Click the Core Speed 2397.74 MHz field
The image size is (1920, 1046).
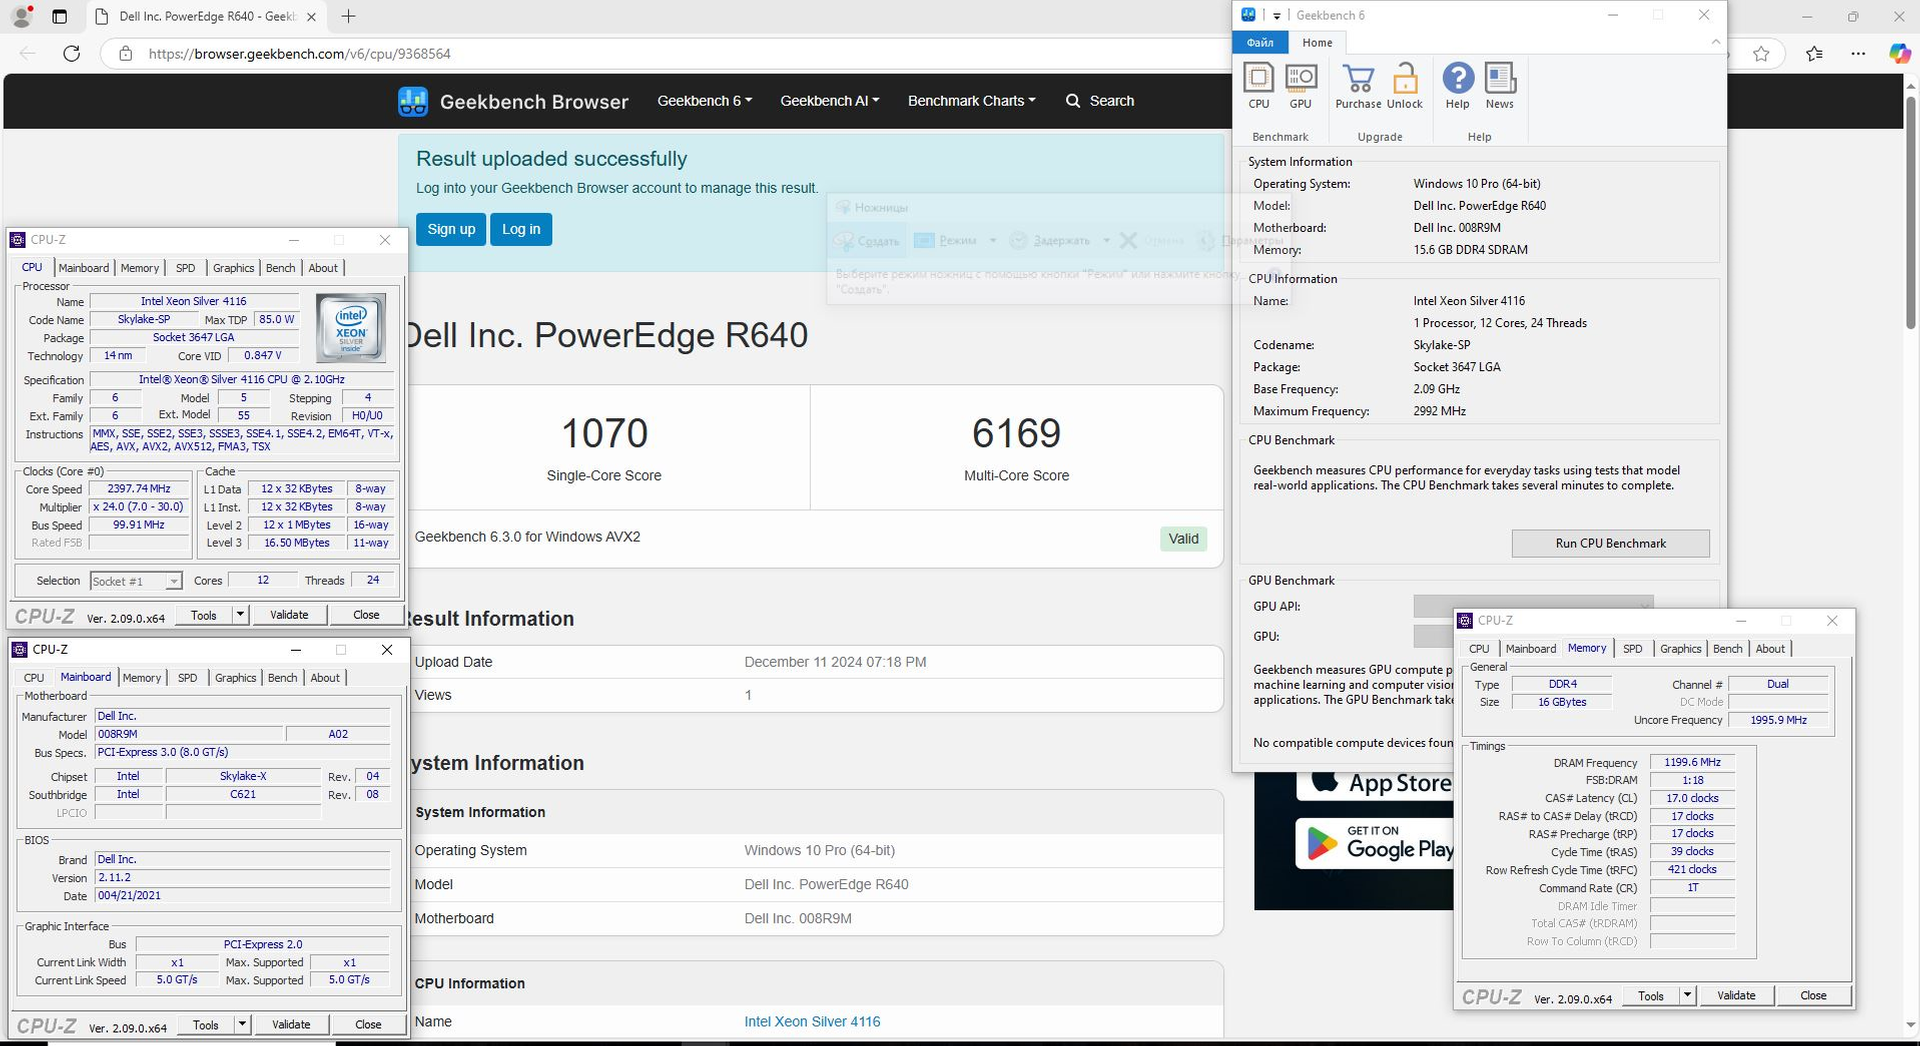[139, 489]
